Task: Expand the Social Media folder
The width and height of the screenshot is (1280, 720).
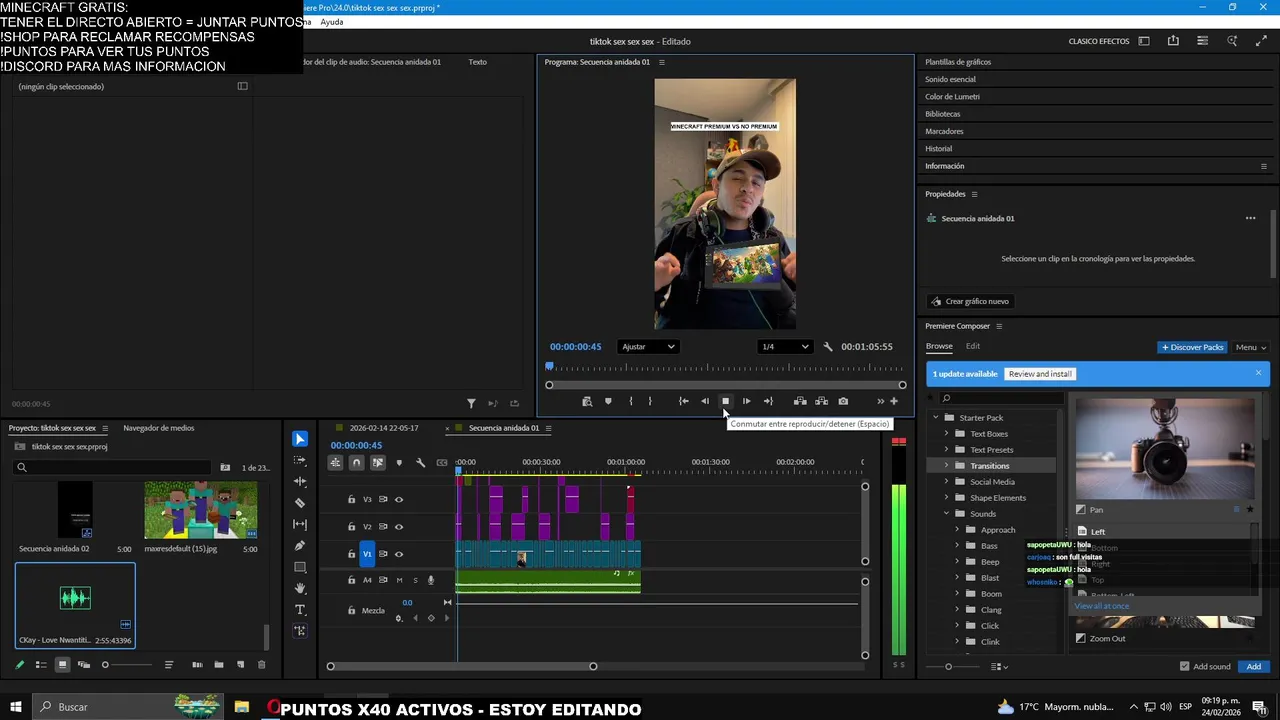Action: coord(946,481)
